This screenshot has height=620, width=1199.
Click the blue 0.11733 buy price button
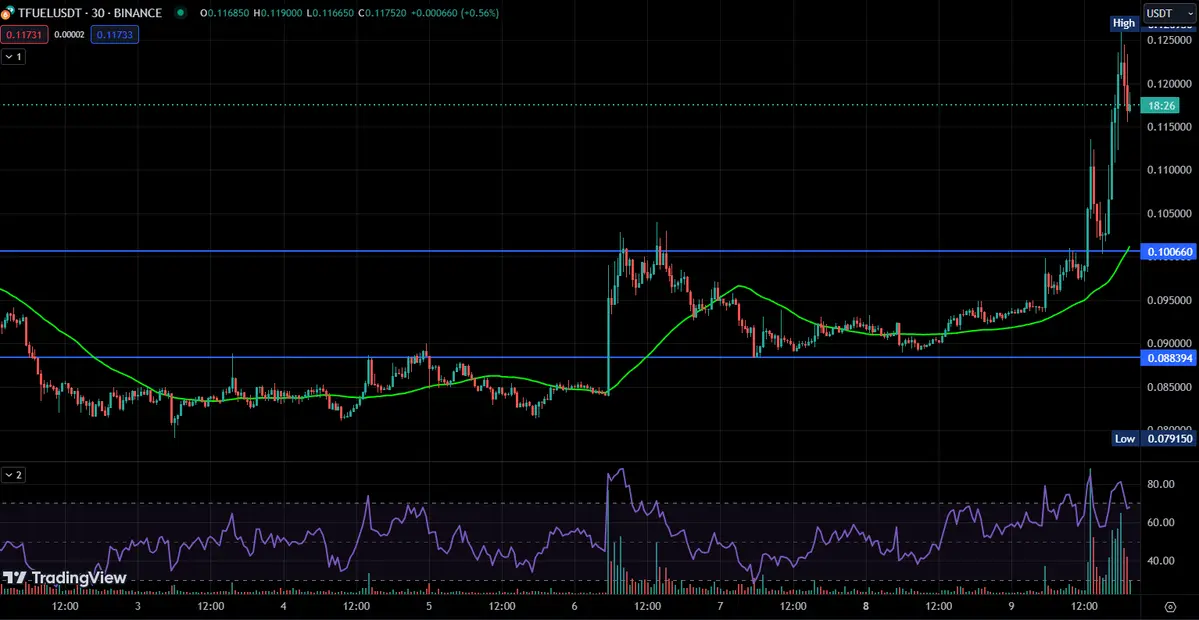115,34
